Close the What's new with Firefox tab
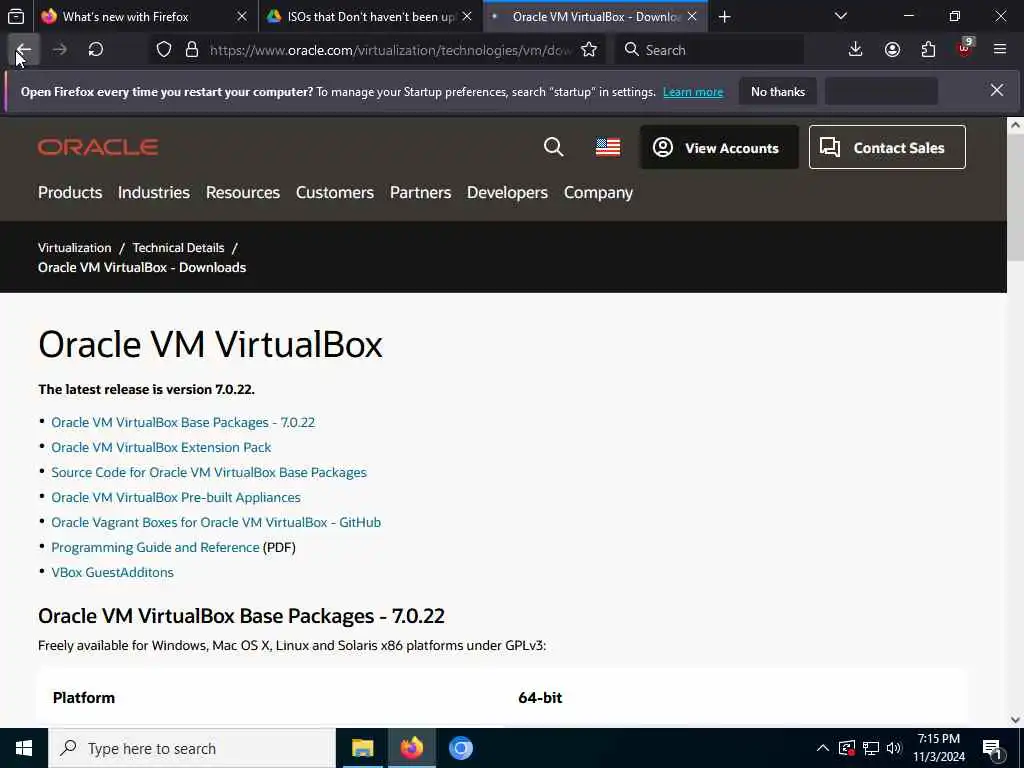This screenshot has width=1024, height=768. point(242,16)
